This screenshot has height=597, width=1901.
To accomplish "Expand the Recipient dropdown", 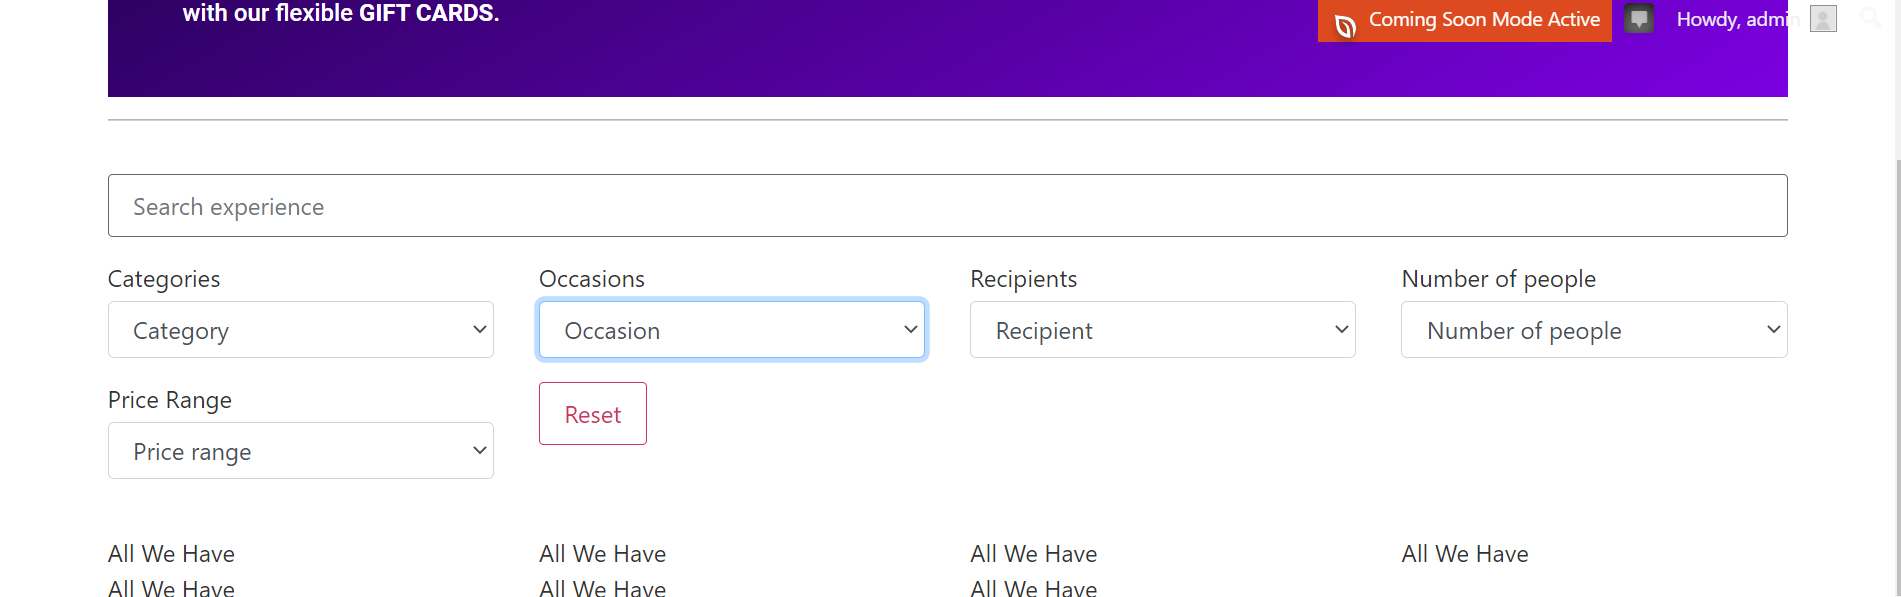I will pyautogui.click(x=1163, y=330).
